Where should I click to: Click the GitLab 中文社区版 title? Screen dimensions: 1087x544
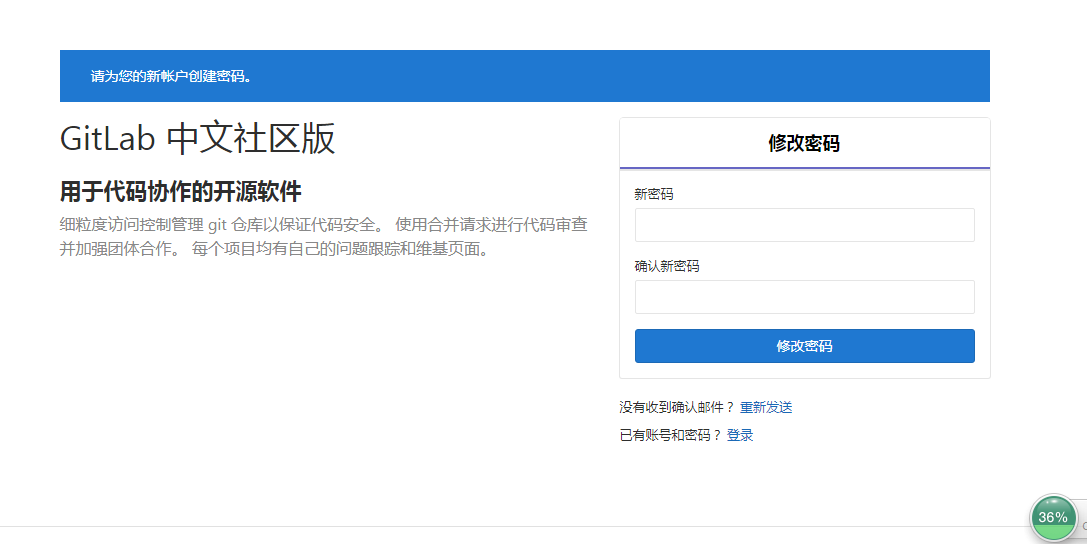tap(198, 138)
